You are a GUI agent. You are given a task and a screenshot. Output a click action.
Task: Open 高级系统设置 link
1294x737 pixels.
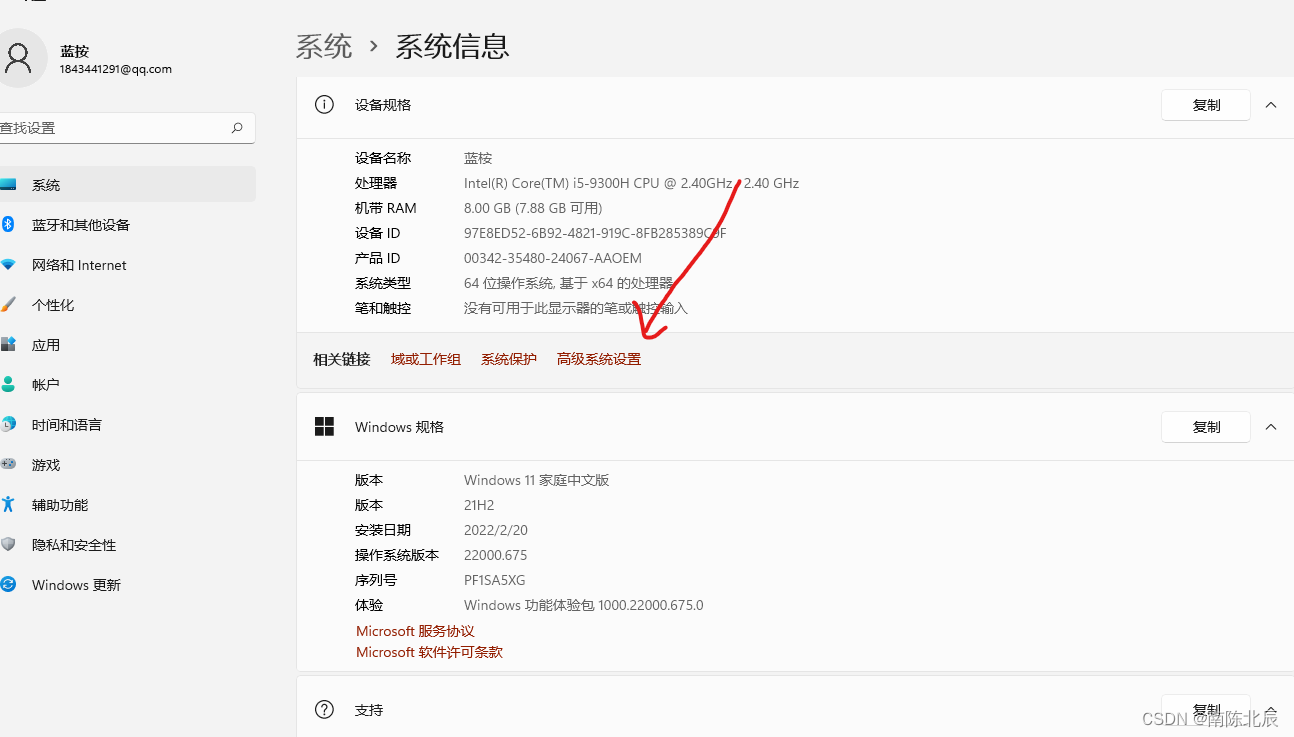[x=599, y=359]
